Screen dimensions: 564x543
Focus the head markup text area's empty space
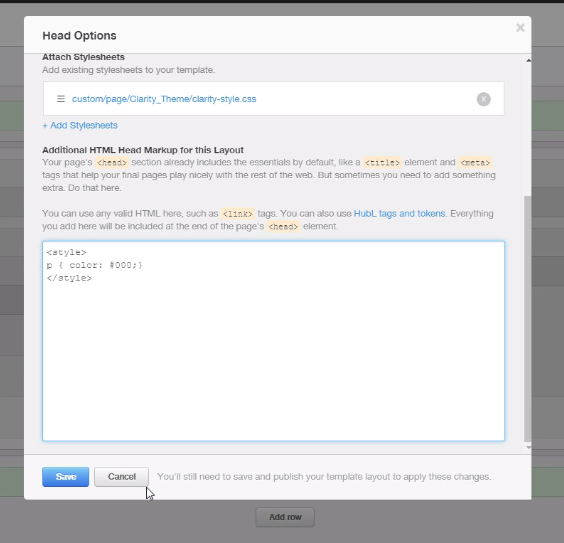tap(273, 360)
